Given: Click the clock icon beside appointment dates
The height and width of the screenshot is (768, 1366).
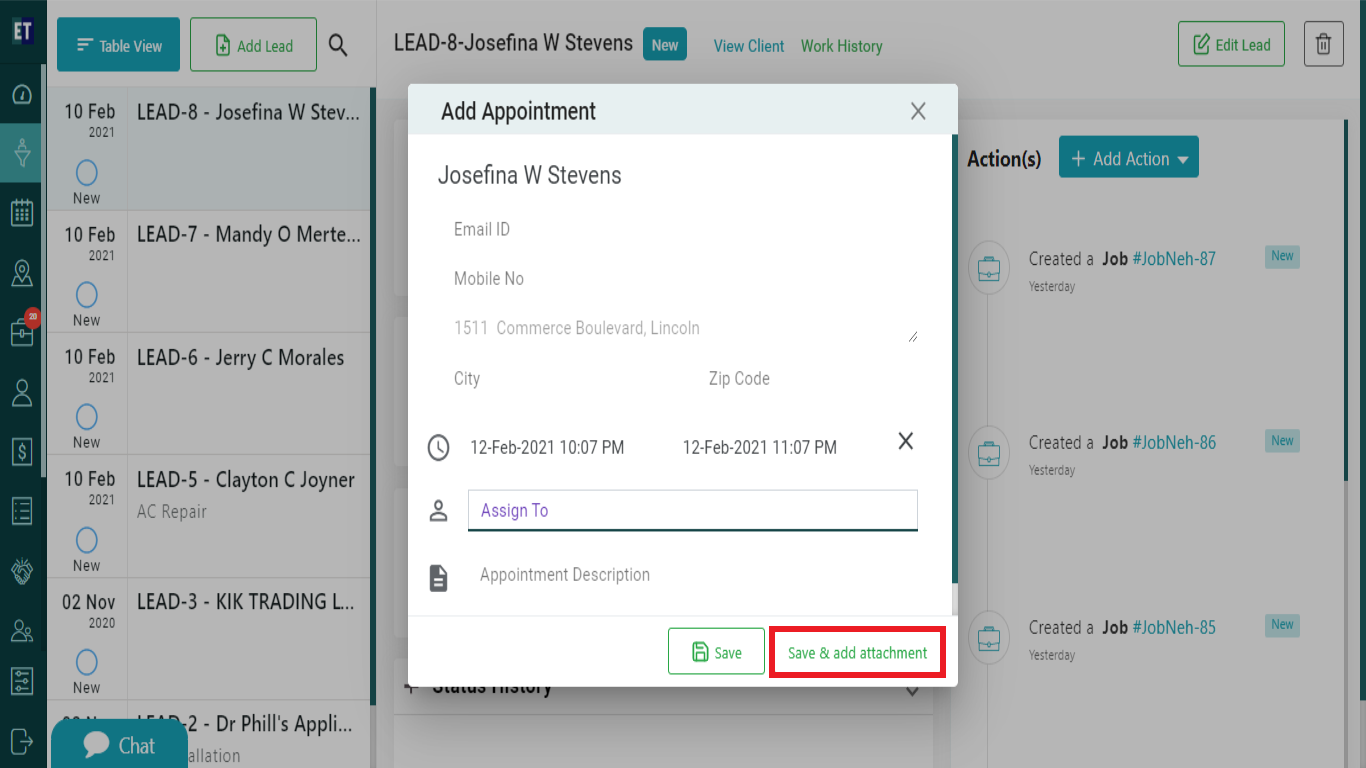Looking at the screenshot, I should pyautogui.click(x=439, y=447).
